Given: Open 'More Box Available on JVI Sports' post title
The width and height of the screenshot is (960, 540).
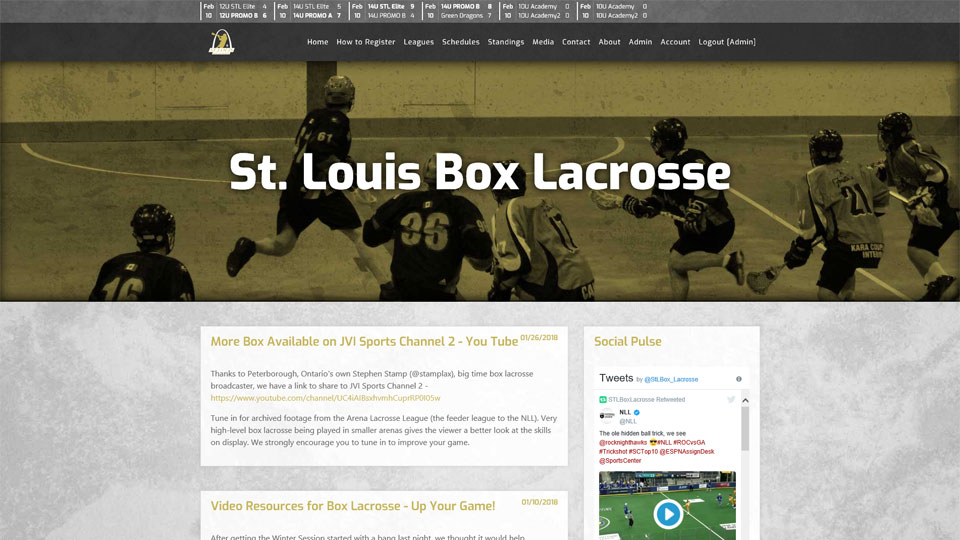Looking at the screenshot, I should click(364, 342).
